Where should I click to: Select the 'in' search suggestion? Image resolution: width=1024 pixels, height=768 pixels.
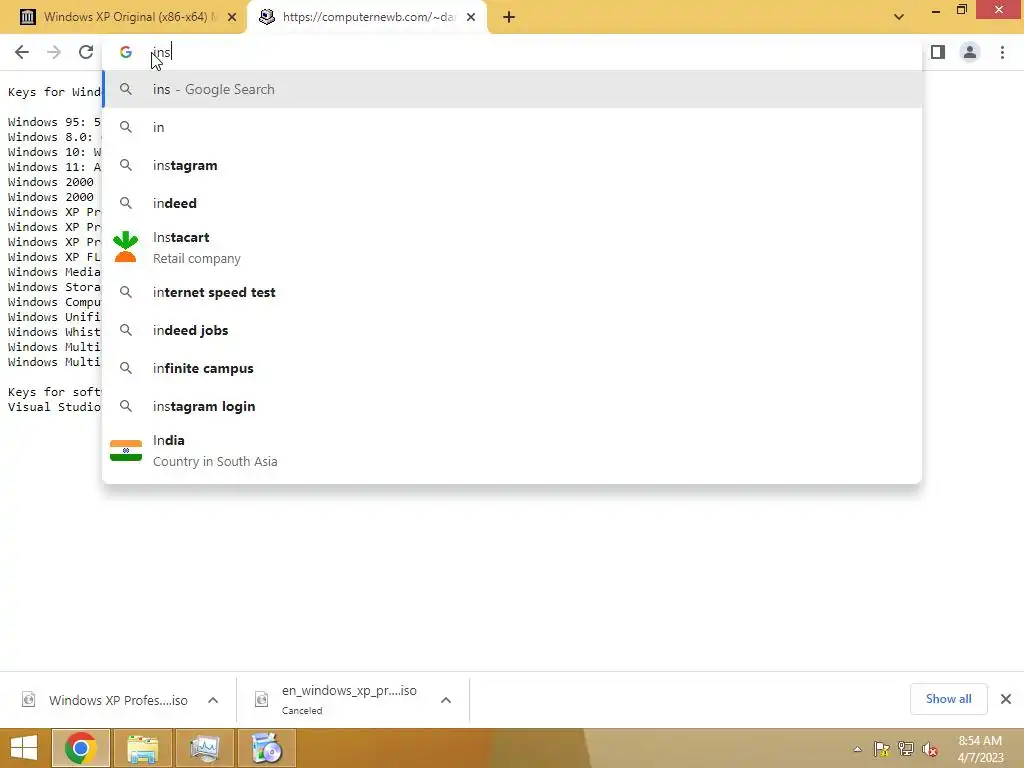point(513,127)
